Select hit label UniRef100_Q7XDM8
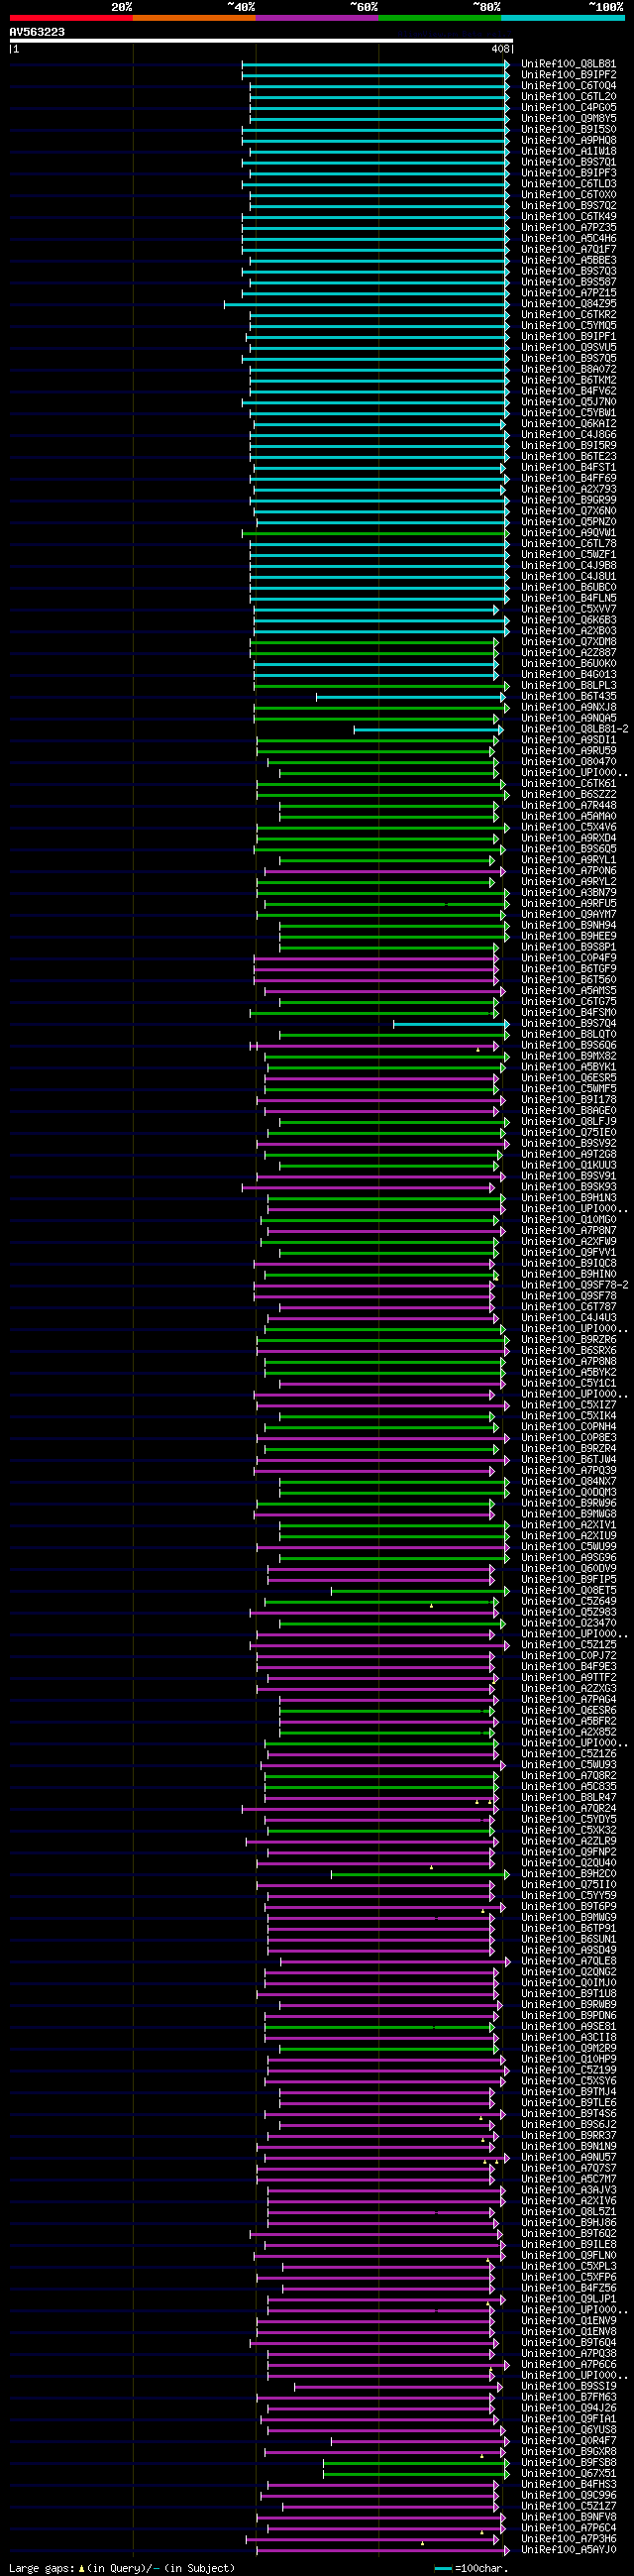Screen dimensions: 634x2576 pyautogui.click(x=569, y=642)
